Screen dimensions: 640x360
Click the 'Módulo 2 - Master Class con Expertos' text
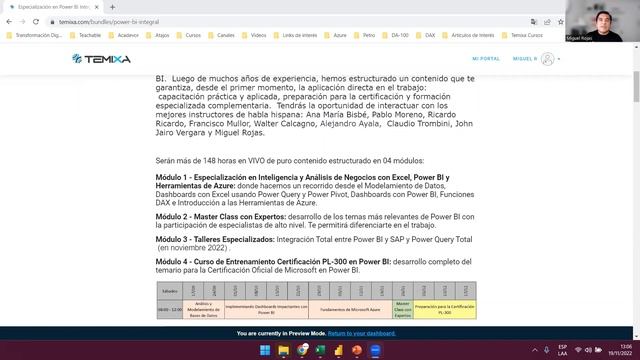point(221,217)
